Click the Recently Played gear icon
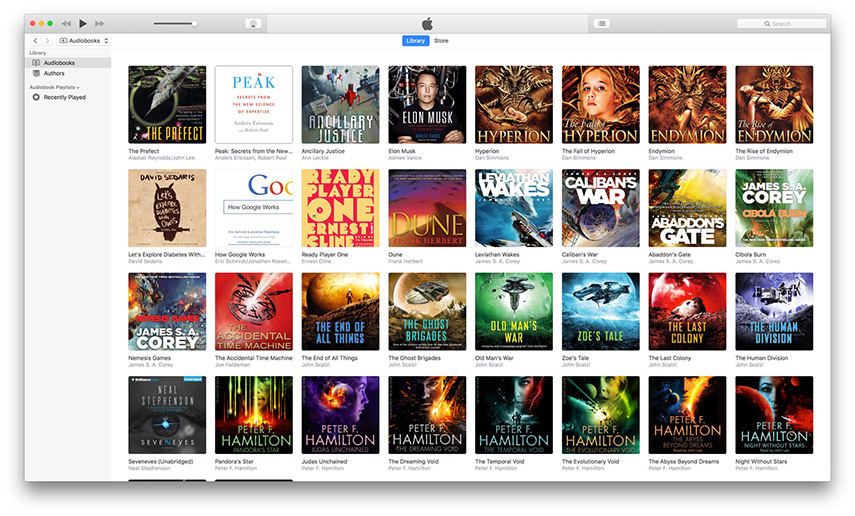855x516 pixels. 36,97
